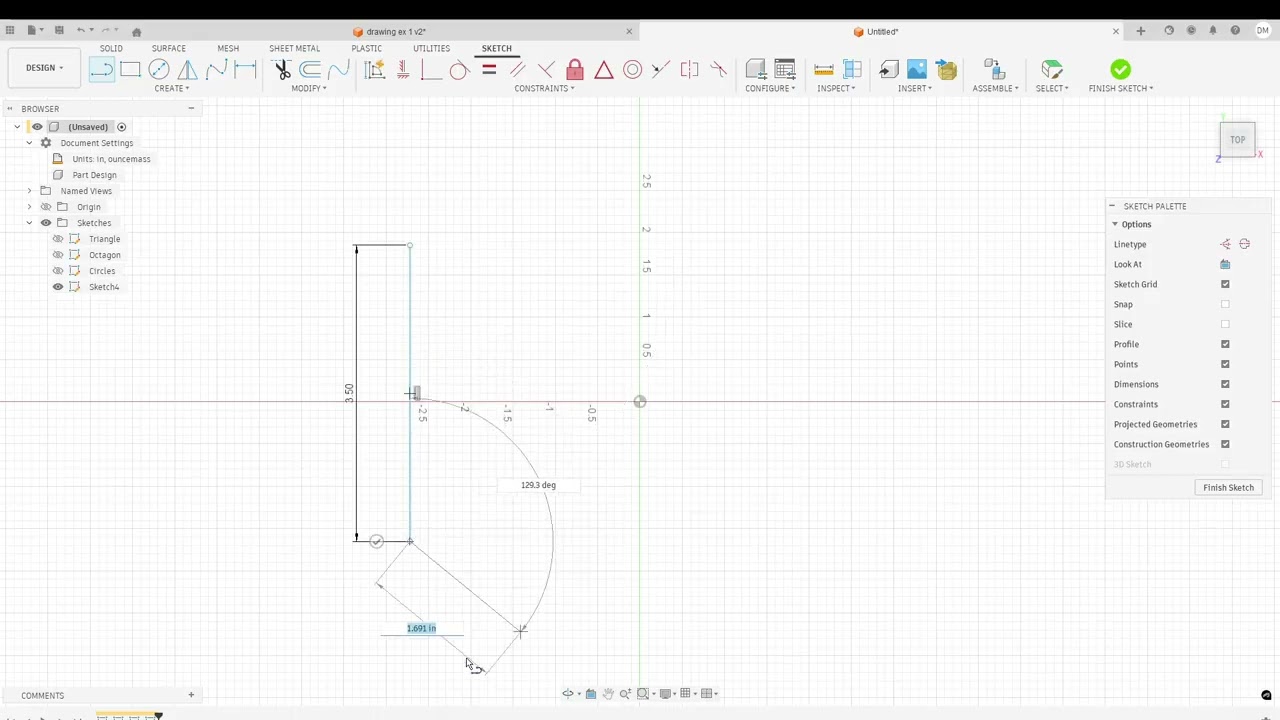Viewport: 1280px width, 720px height.
Task: Toggle the Constraints checkbox in palette
Action: 1225,404
